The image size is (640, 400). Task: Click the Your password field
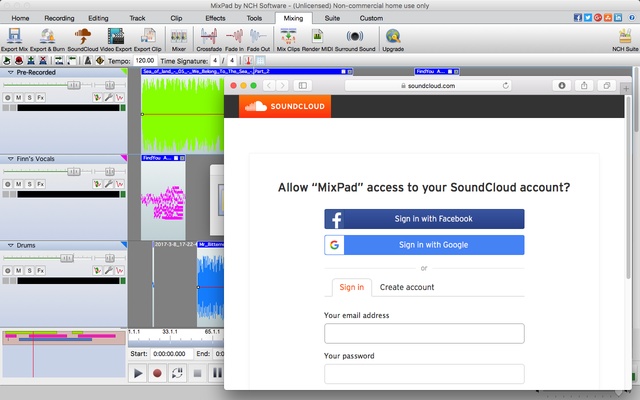click(x=424, y=374)
